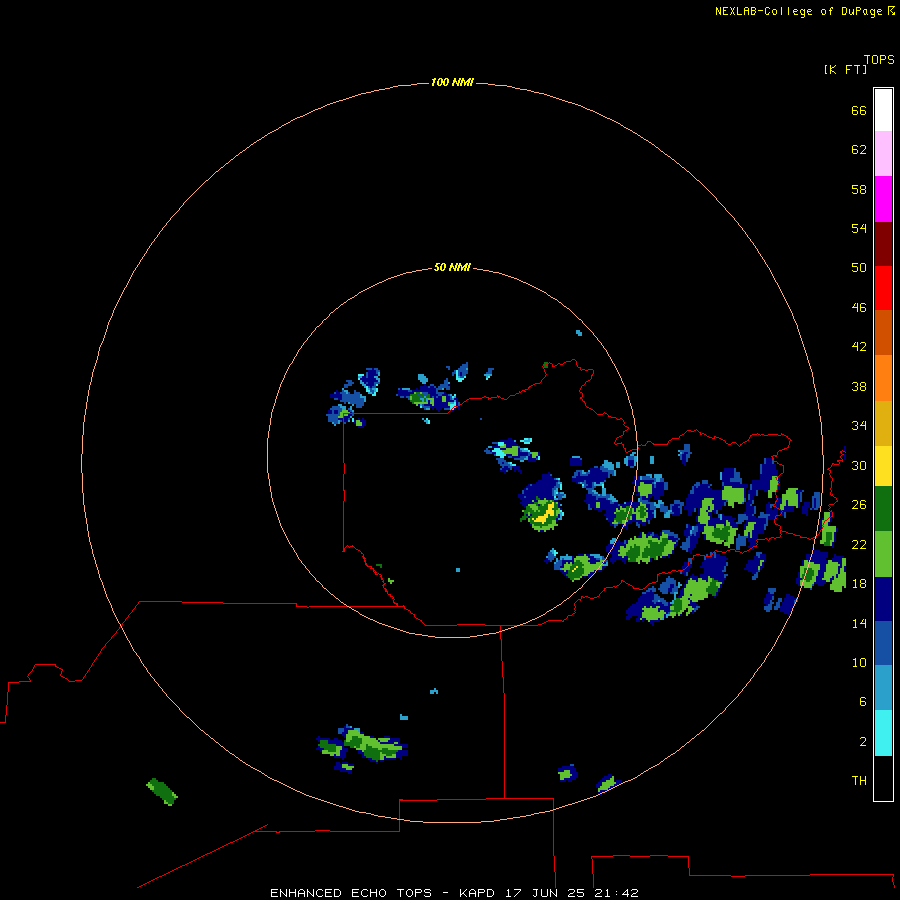
Task: Click the 34 legend value
Action: [x=859, y=426]
